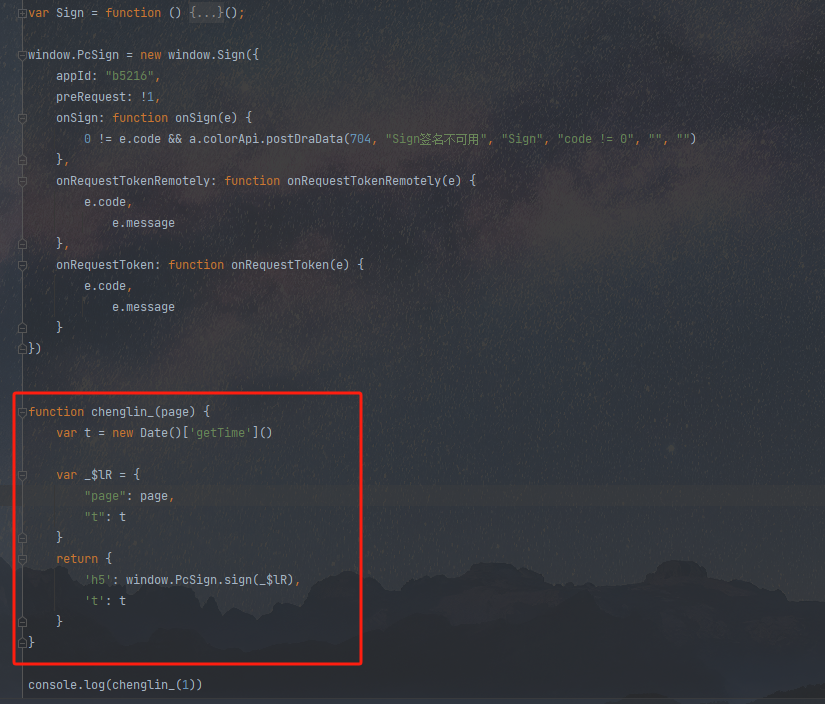Click the var keyword before Sign
The height and width of the screenshot is (704, 825).
tap(38, 13)
